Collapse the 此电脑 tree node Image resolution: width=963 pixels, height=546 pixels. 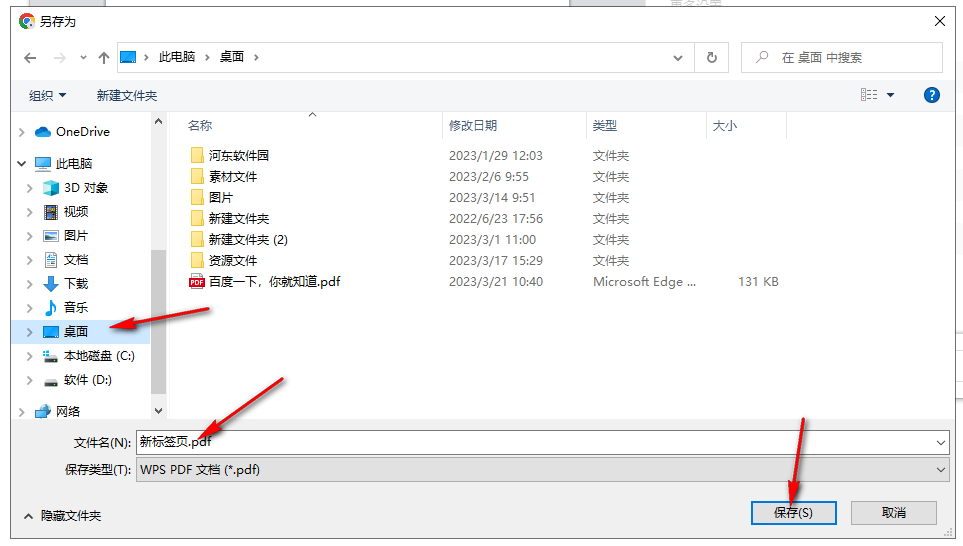pyautogui.click(x=22, y=164)
